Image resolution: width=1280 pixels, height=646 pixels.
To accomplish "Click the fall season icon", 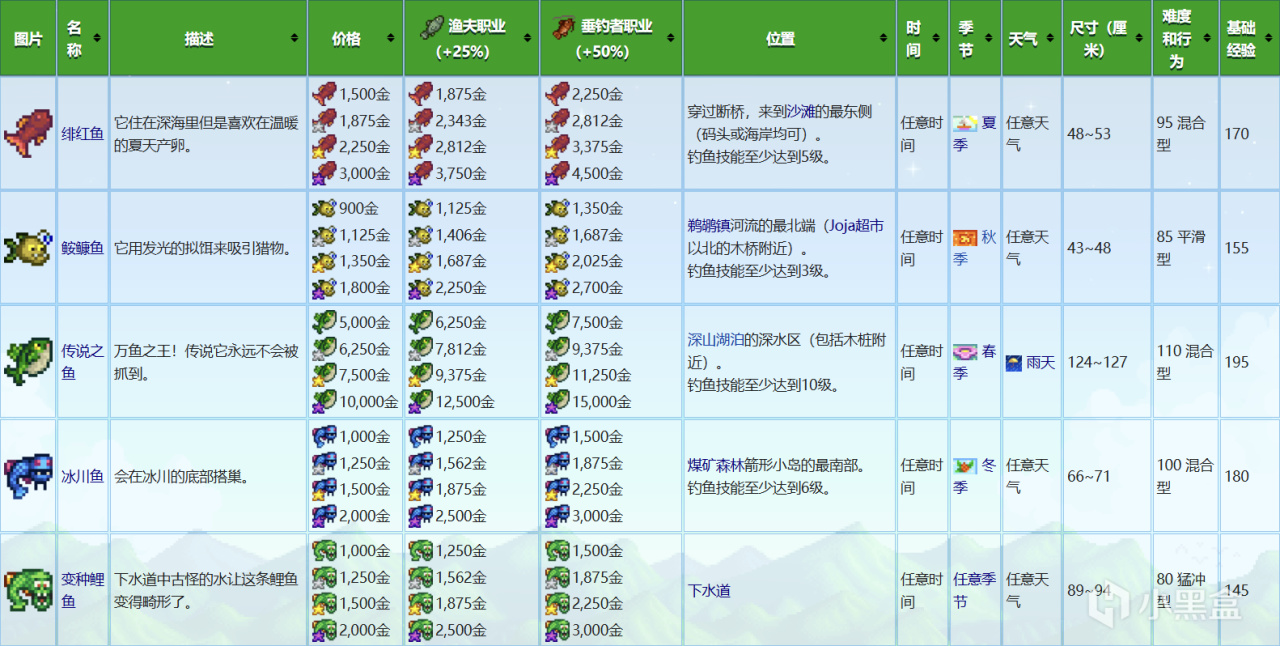I will tap(965, 236).
